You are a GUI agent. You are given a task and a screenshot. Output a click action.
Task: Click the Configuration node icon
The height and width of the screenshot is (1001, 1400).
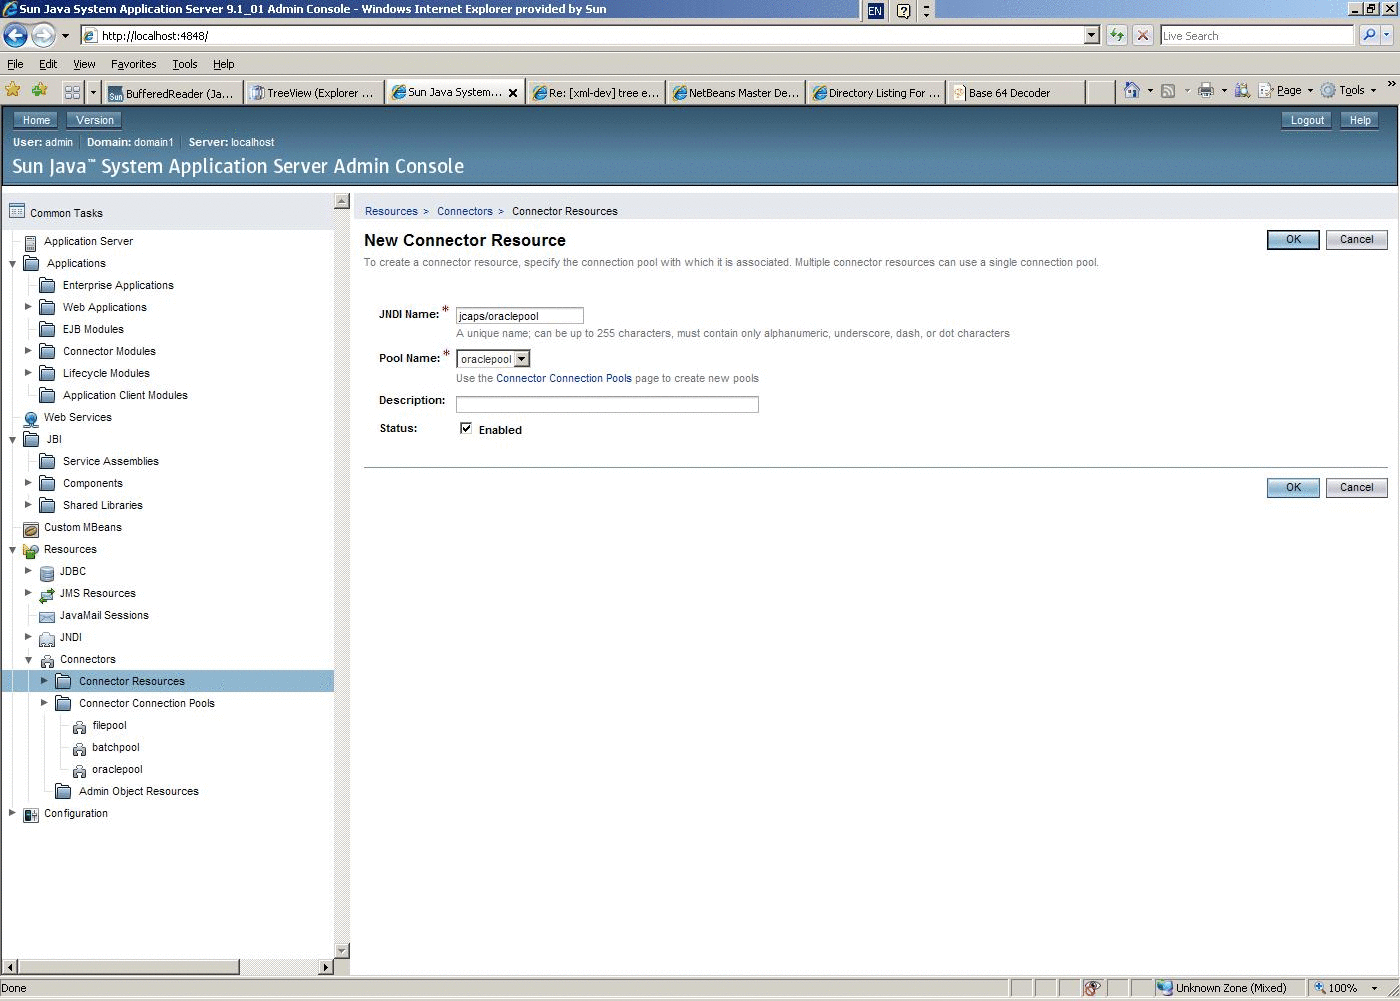[31, 814]
